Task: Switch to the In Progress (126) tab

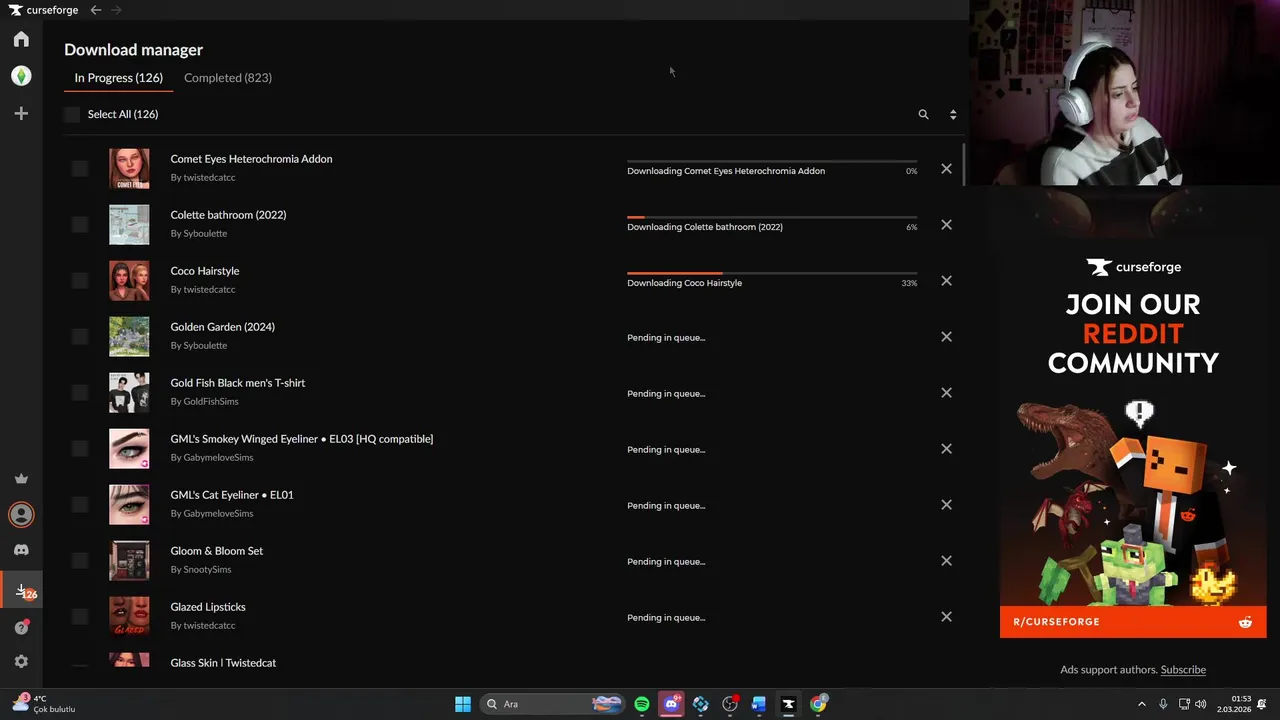Action: 118,78
